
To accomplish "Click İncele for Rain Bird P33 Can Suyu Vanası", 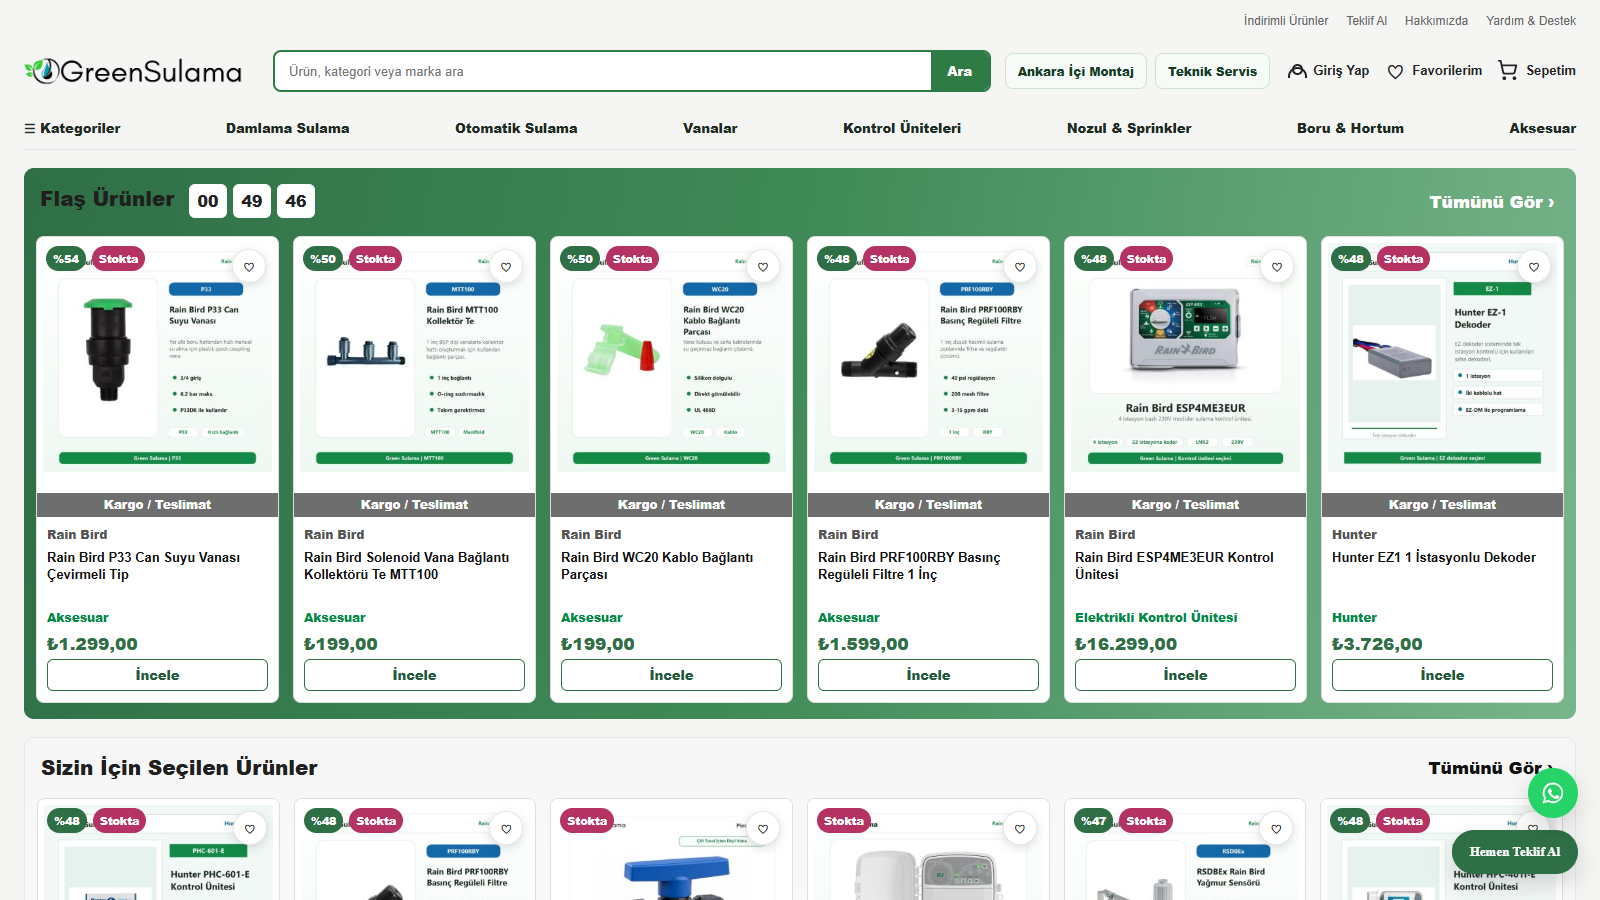I will click(157, 675).
